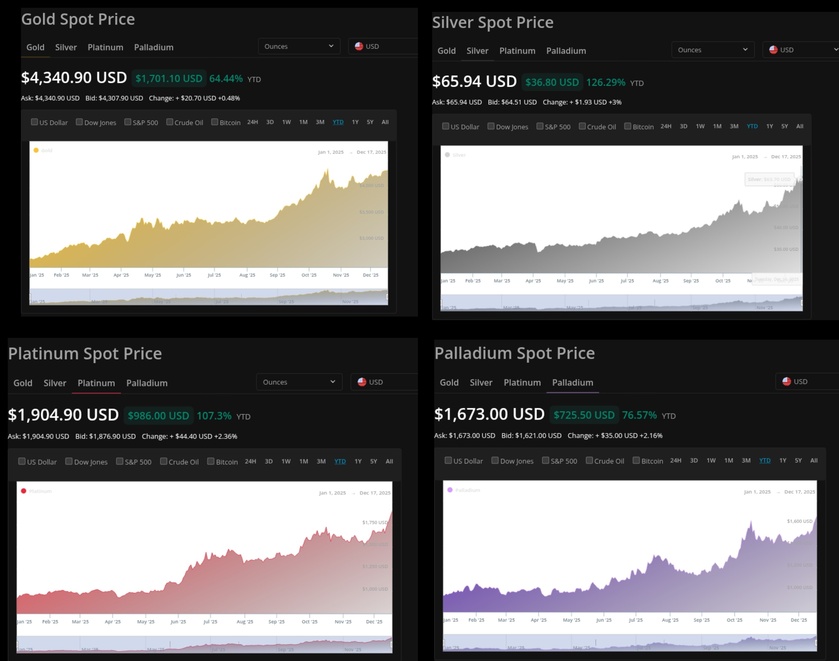
Task: Open the Ounces dropdown in the Gold panel
Action: pos(299,46)
